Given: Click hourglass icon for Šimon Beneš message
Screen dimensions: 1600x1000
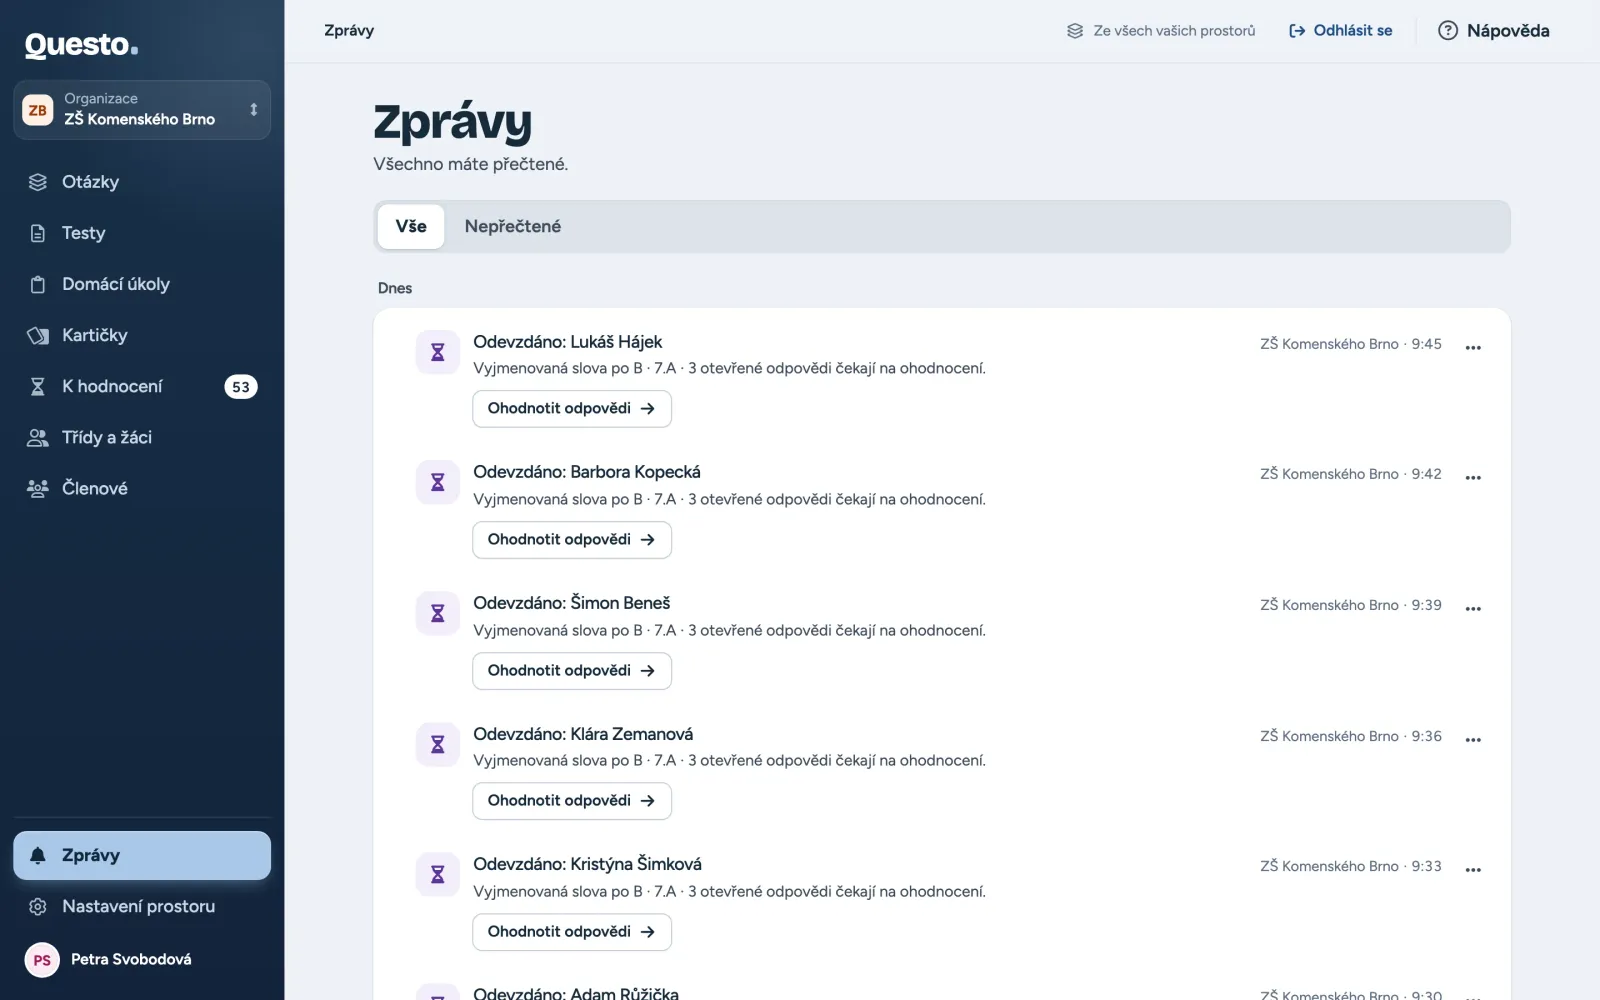Looking at the screenshot, I should [x=437, y=613].
